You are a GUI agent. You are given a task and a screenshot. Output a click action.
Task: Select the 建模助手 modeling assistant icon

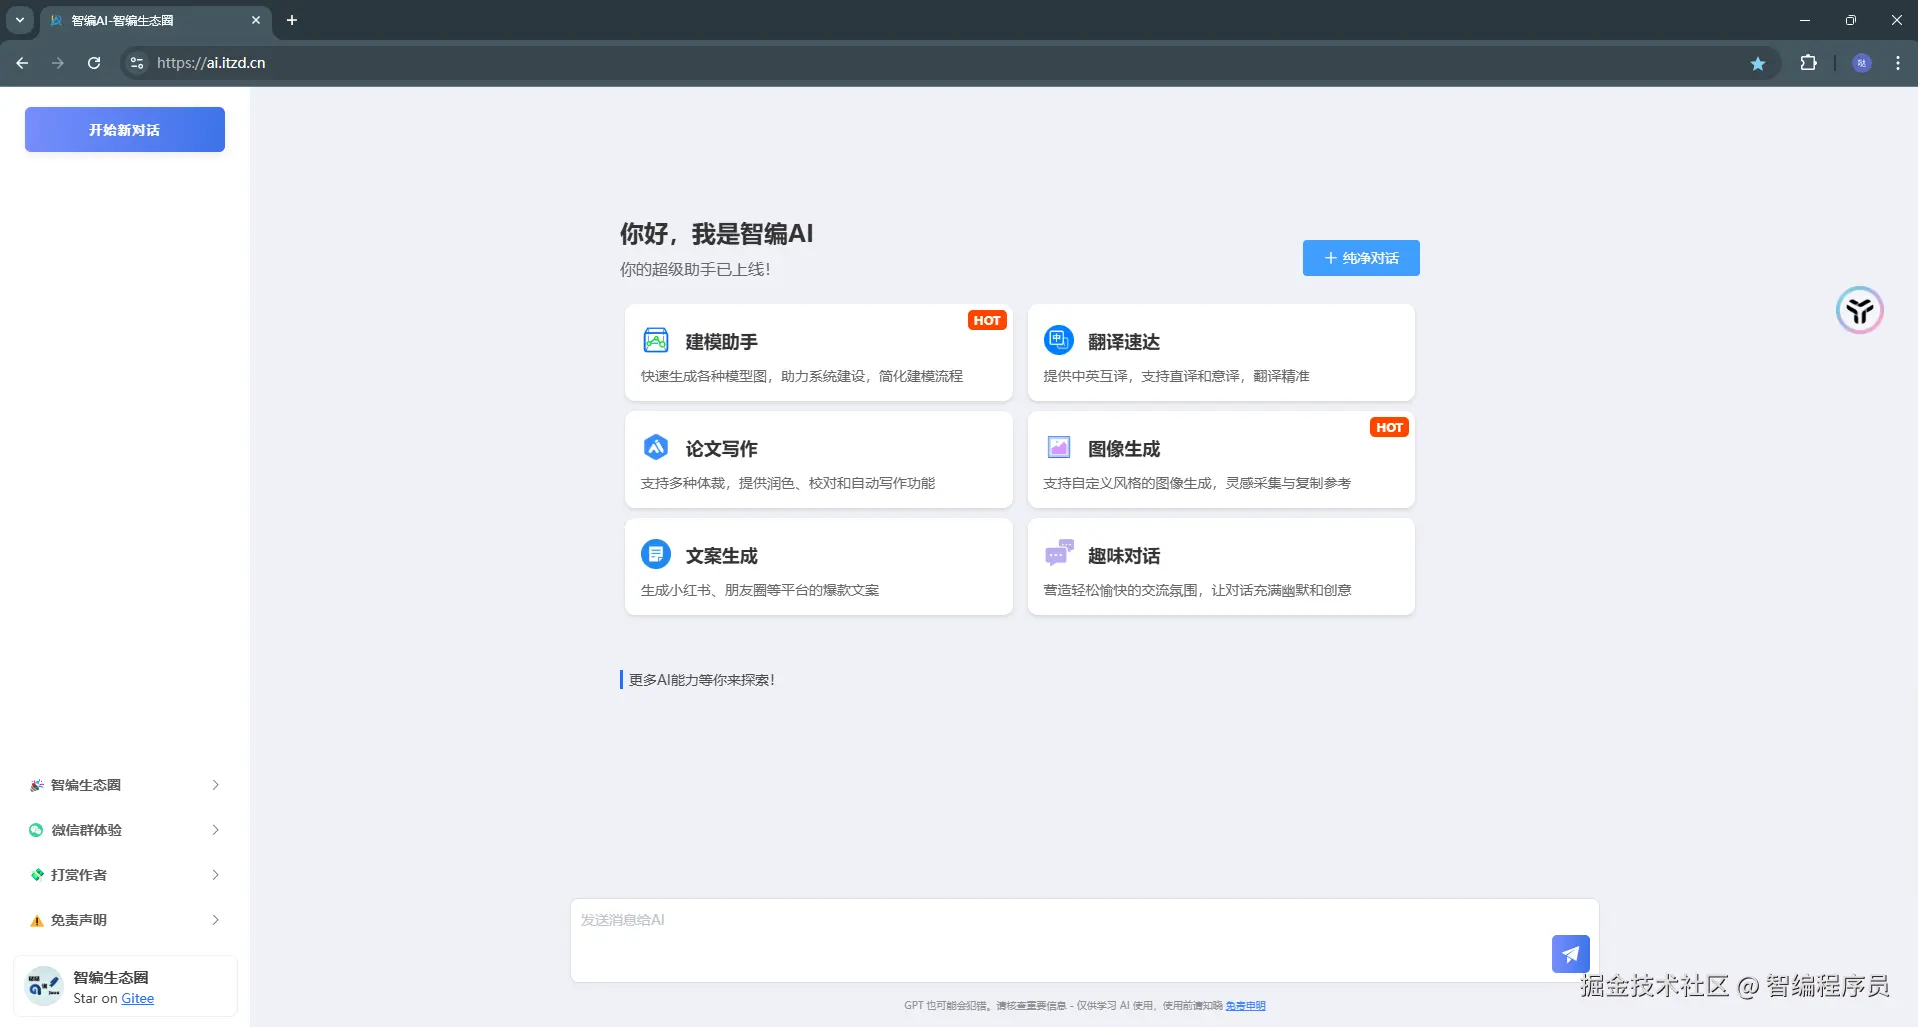(x=655, y=340)
